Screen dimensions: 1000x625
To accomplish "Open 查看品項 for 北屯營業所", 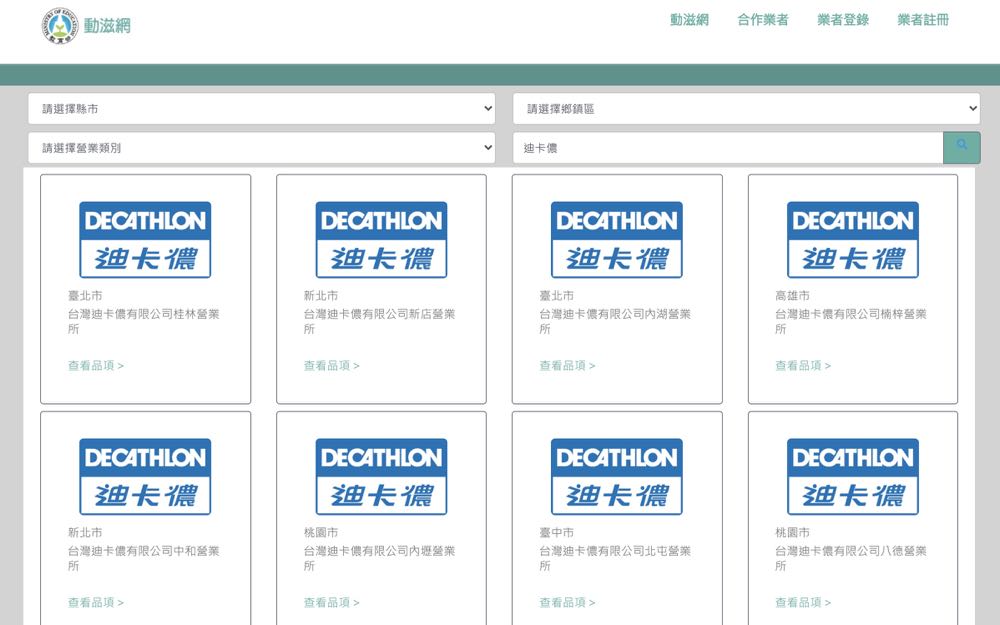I will coord(567,602).
